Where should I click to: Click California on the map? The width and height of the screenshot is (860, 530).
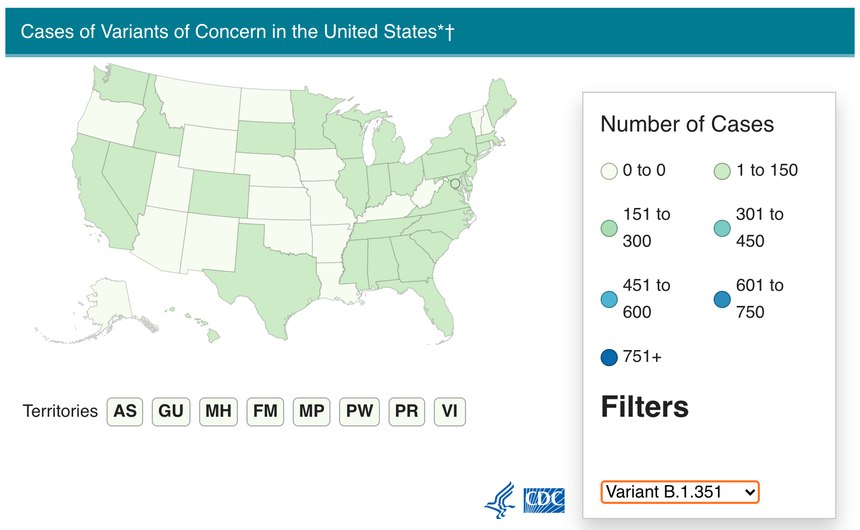(101, 200)
